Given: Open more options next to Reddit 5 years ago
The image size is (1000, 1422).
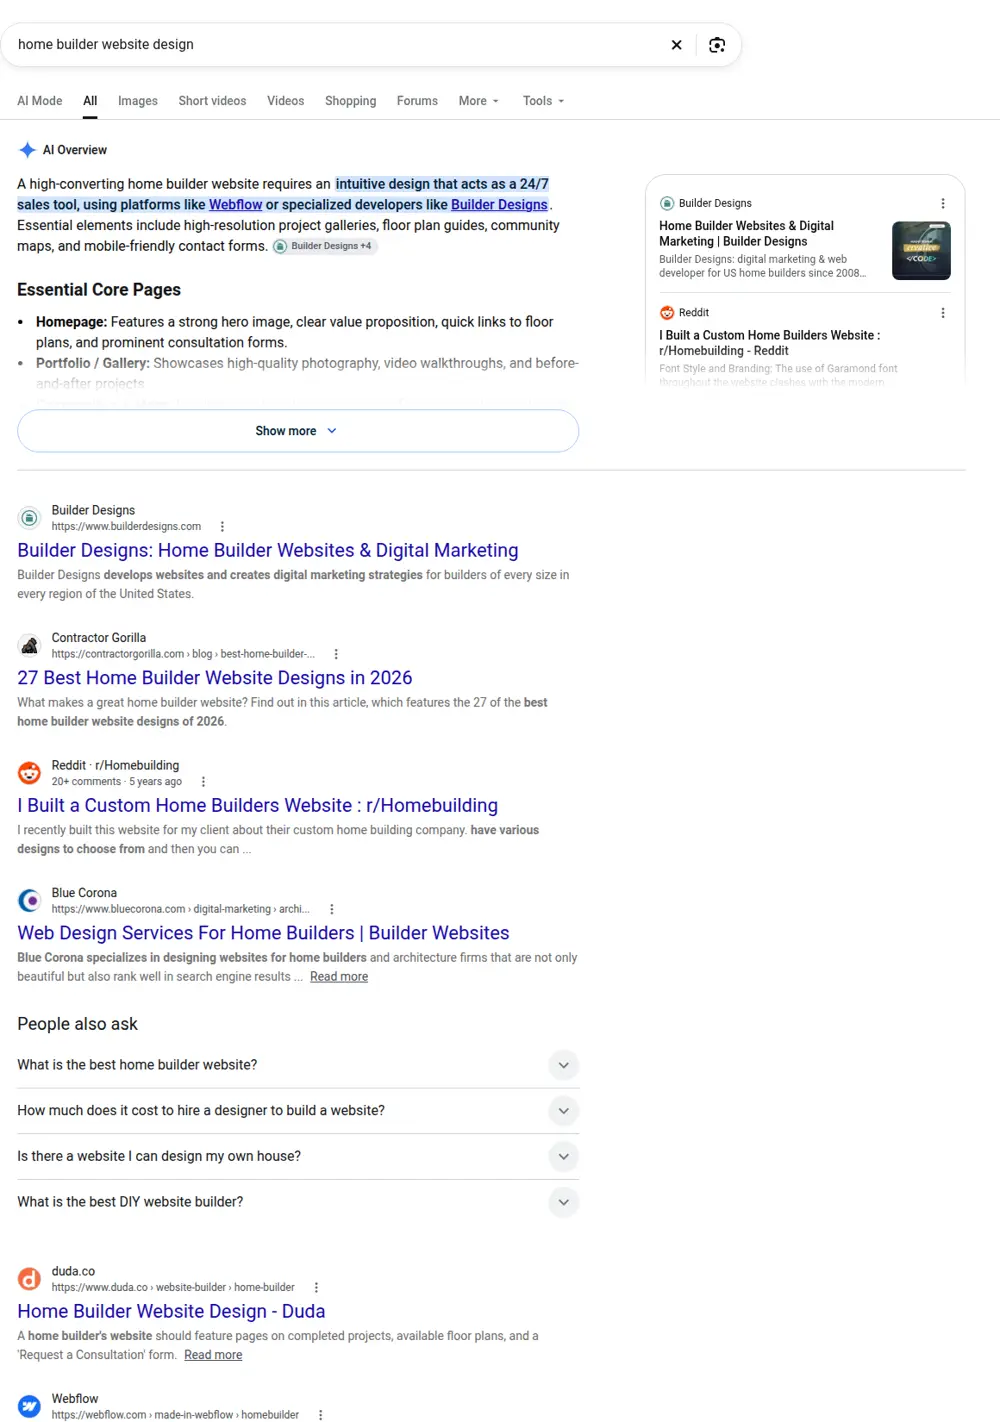Looking at the screenshot, I should point(203,782).
